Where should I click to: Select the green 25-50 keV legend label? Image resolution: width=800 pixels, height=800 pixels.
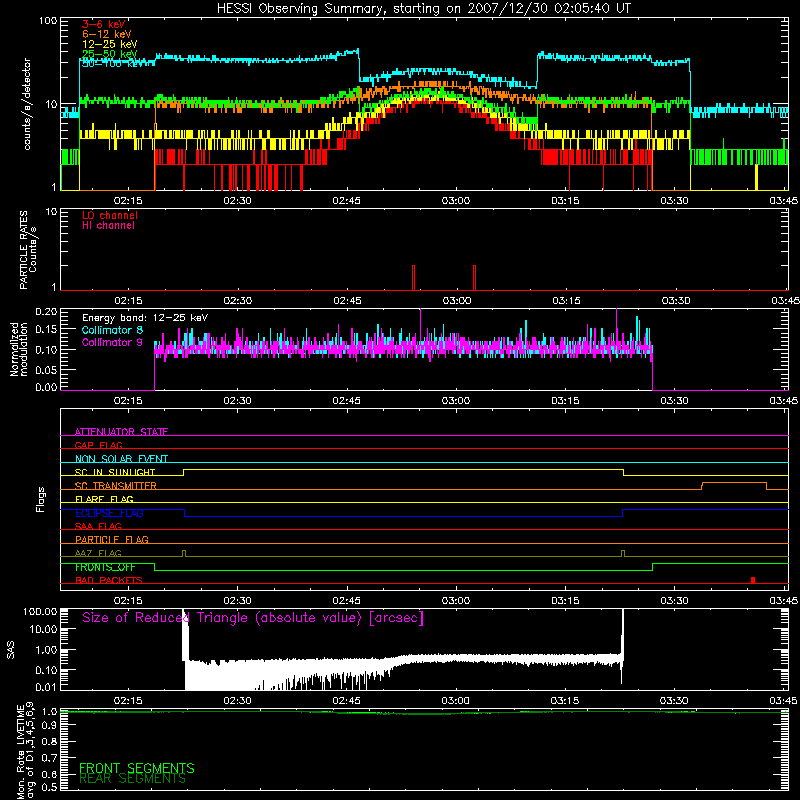click(x=109, y=54)
